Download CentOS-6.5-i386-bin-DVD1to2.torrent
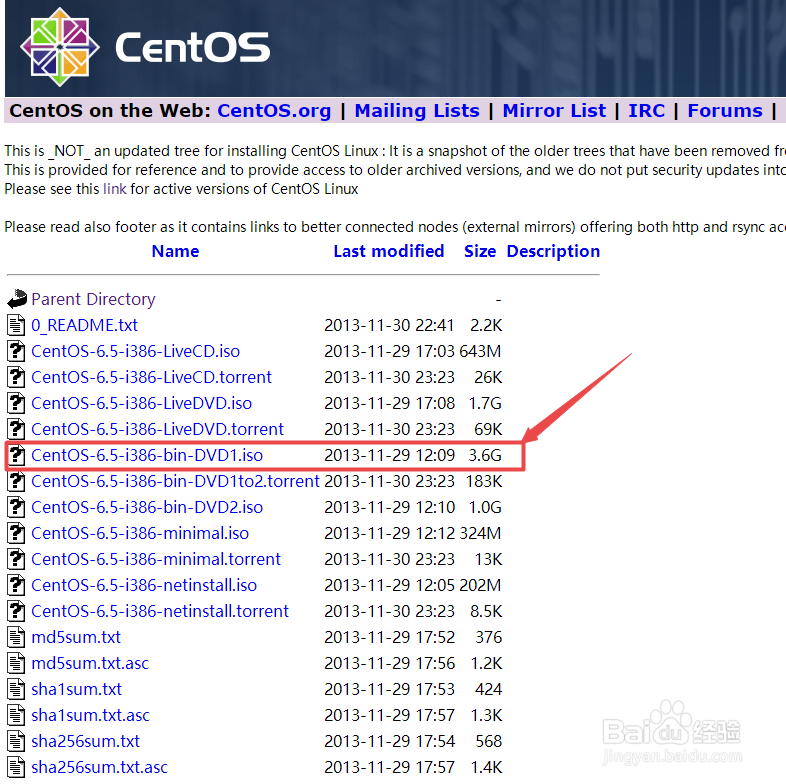 (x=175, y=482)
